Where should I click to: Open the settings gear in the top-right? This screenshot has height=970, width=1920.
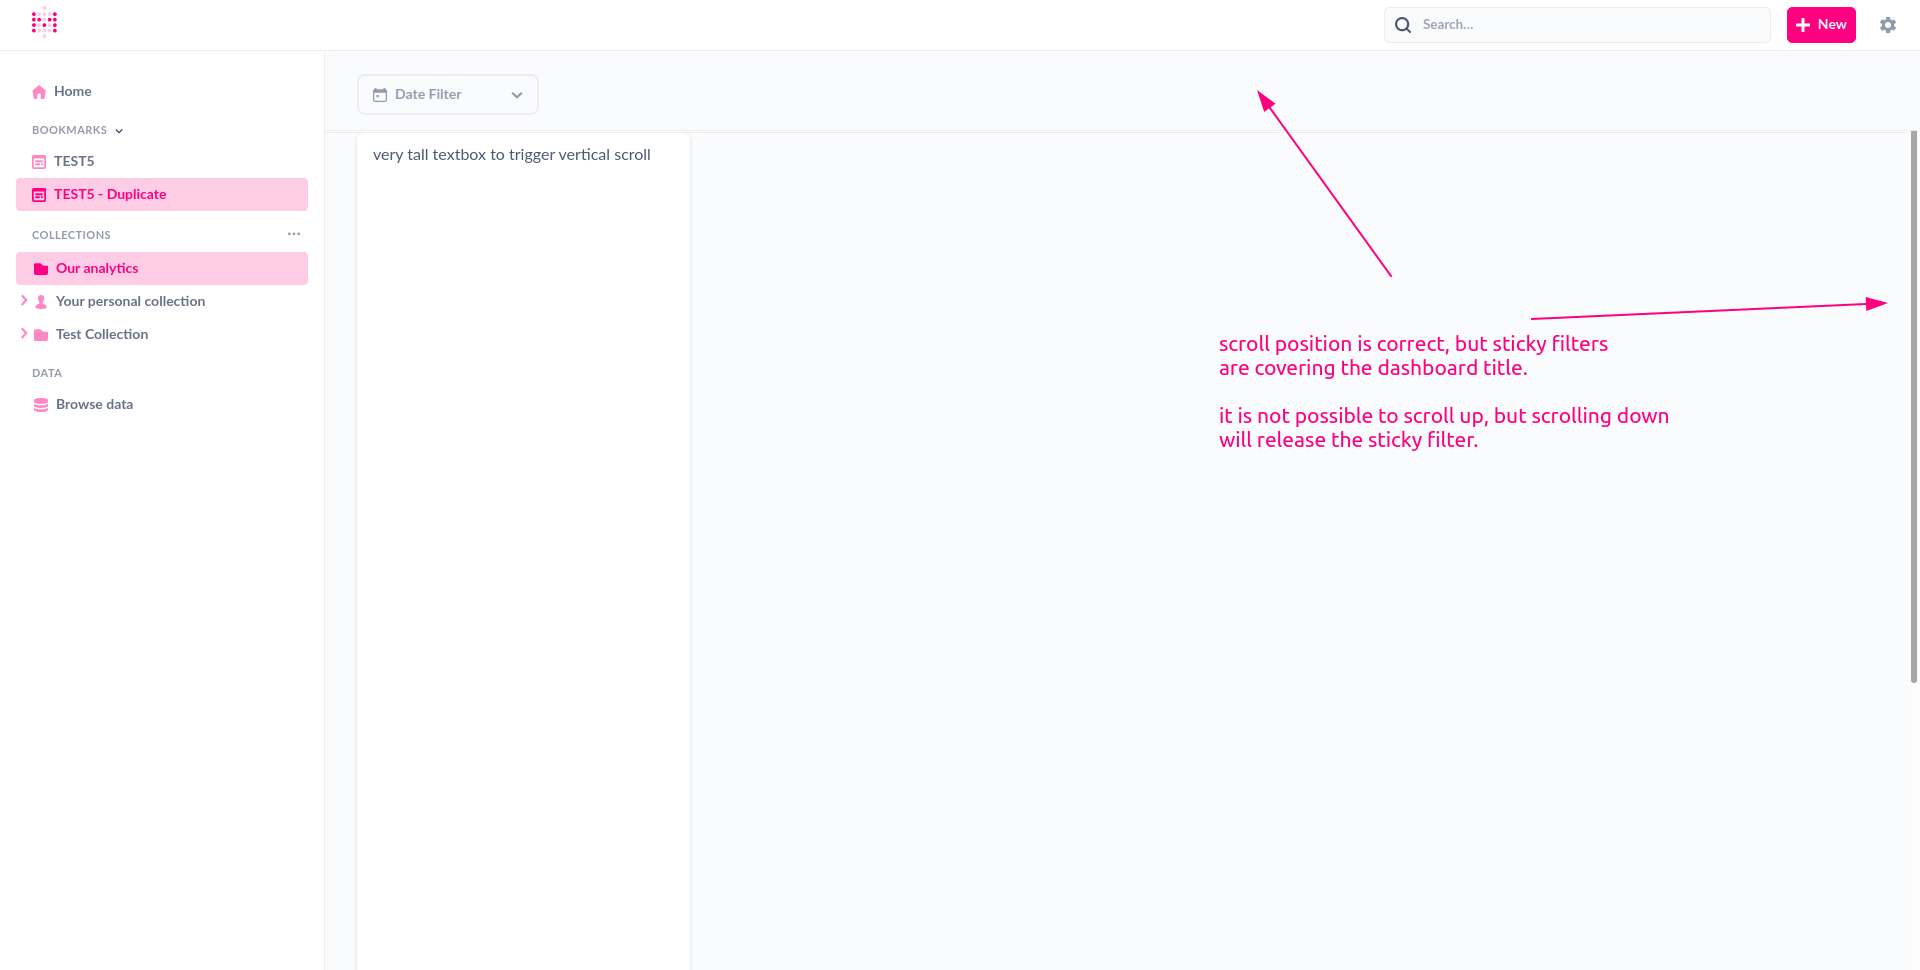(x=1888, y=24)
